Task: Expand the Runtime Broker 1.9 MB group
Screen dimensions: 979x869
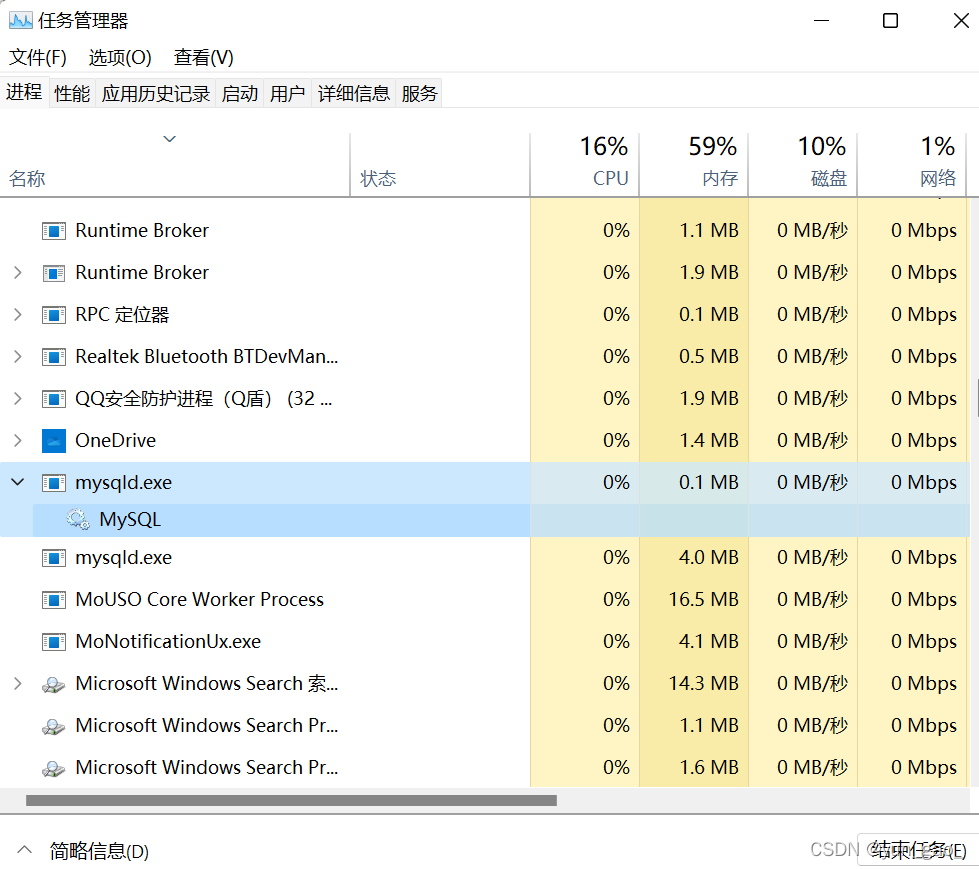Action: point(18,273)
